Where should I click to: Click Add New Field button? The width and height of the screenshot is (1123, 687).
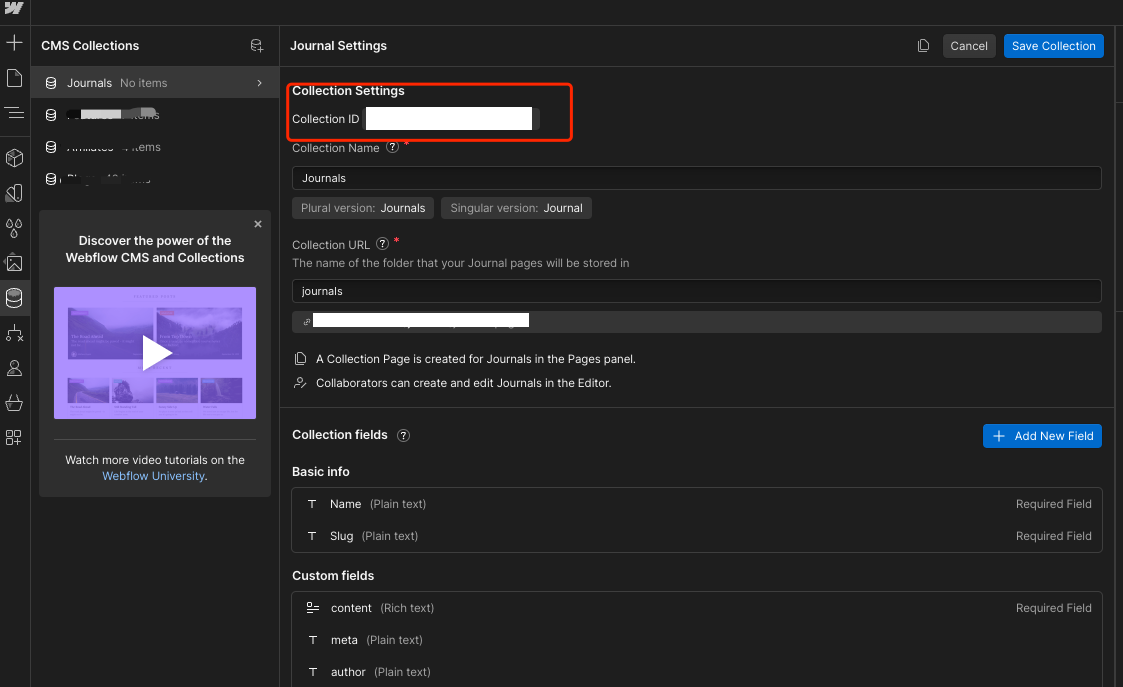point(1042,436)
